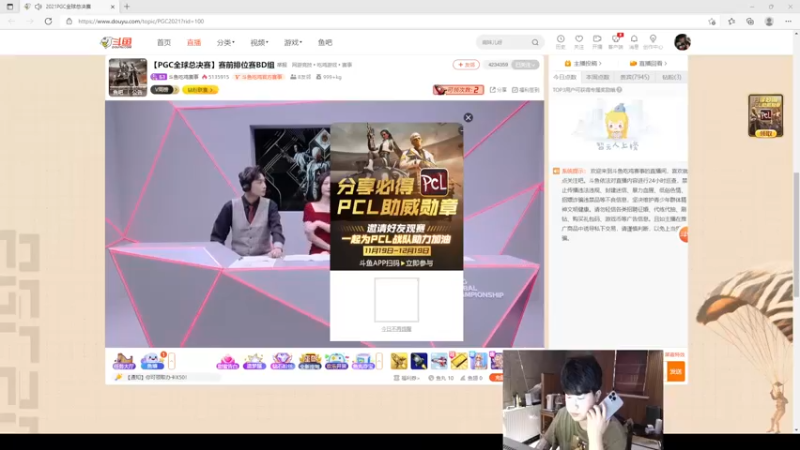The image size is (800, 450).
Task: Click the 鱼塘 icon with badge
Action: click(153, 361)
